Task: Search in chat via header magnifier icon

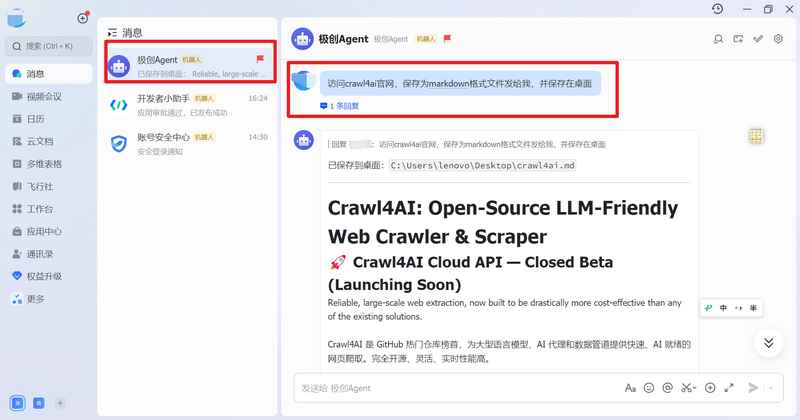Action: coord(718,39)
